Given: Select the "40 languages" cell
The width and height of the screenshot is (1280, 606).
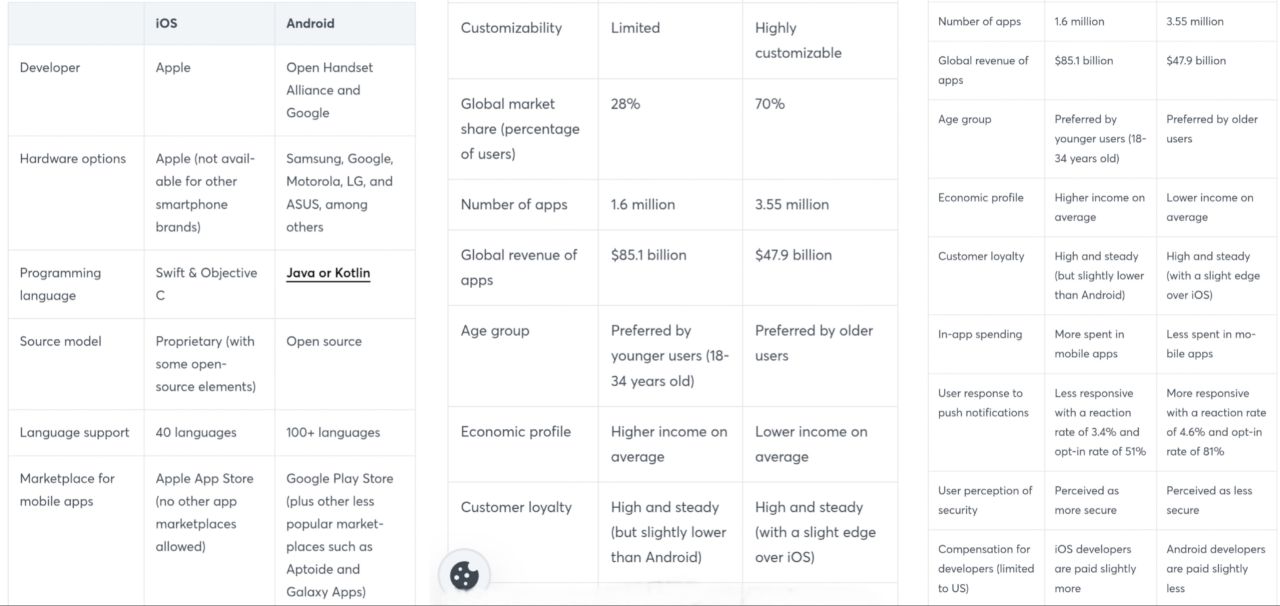Looking at the screenshot, I should [x=196, y=433].
